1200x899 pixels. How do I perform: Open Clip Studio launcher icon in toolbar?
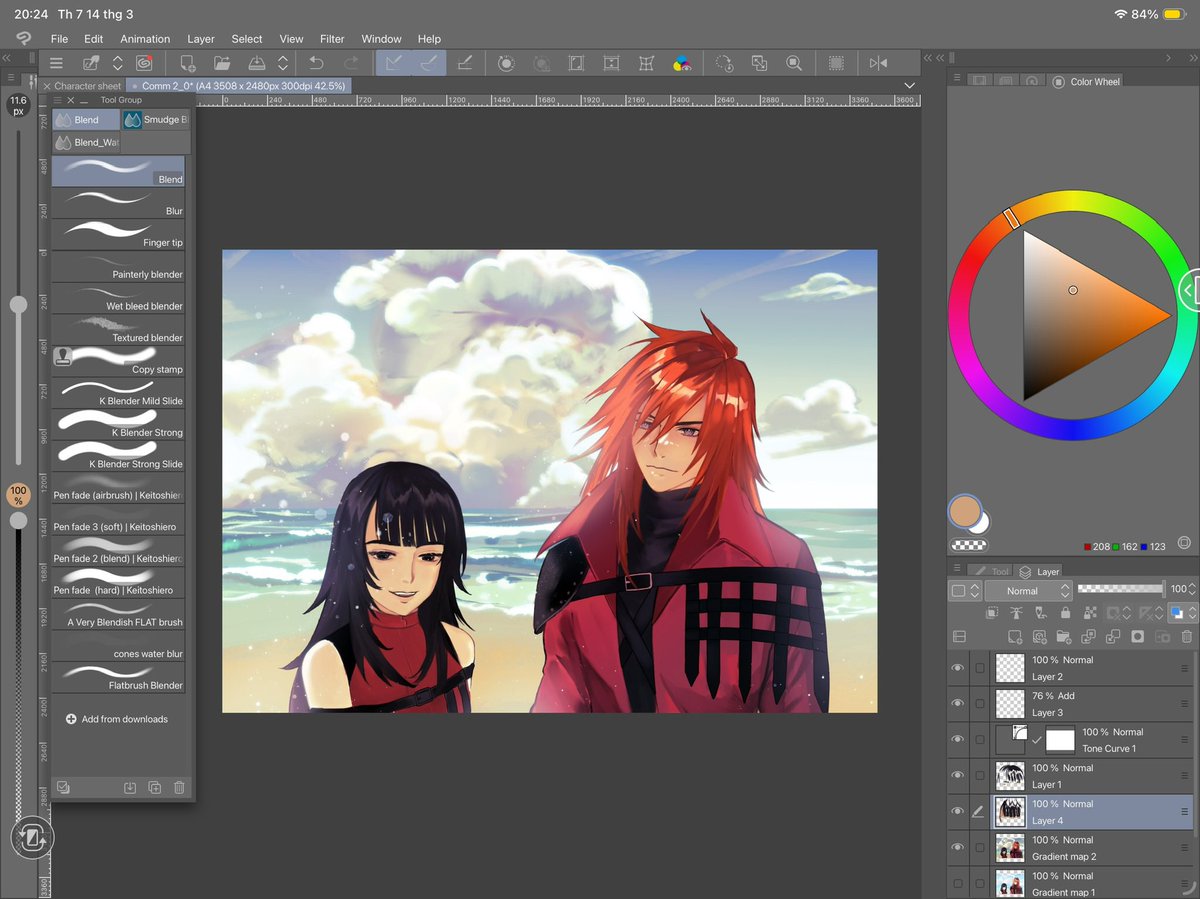coord(145,63)
